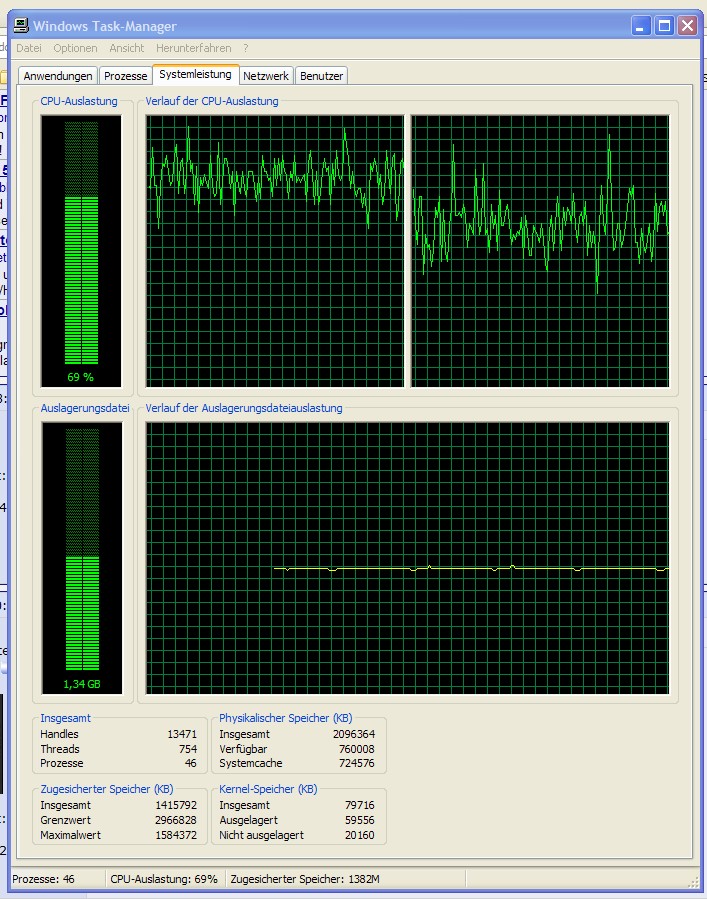Click the window resize grip in status bar
The image size is (707, 899).
693,881
